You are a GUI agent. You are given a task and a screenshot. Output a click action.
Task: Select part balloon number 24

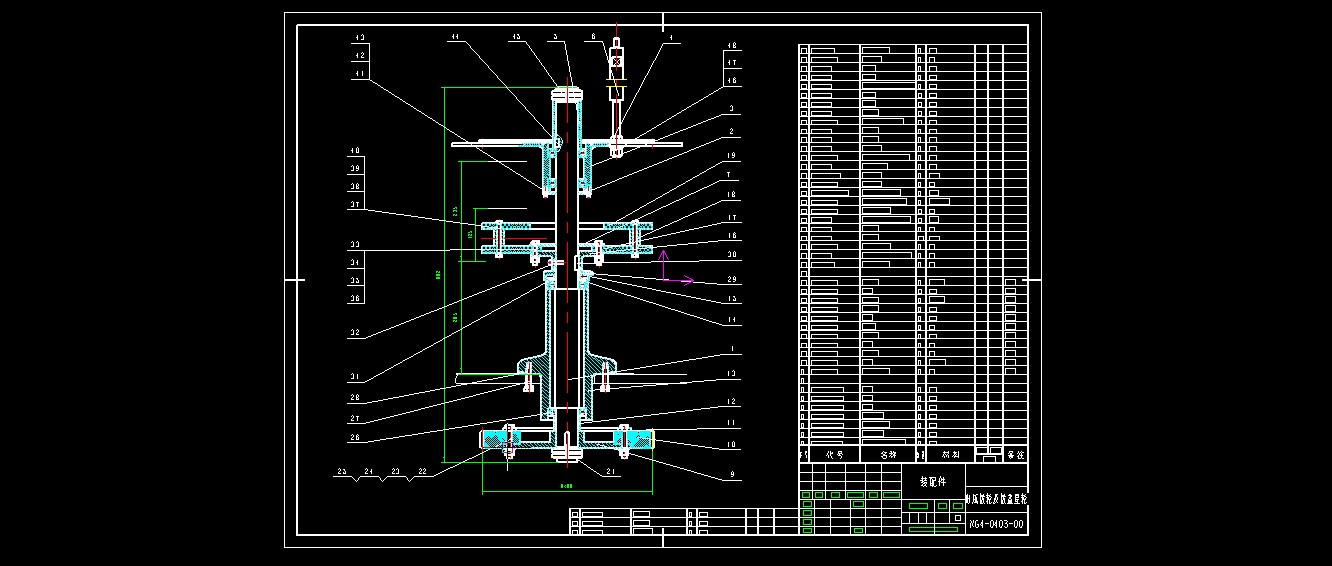pyautogui.click(x=367, y=470)
